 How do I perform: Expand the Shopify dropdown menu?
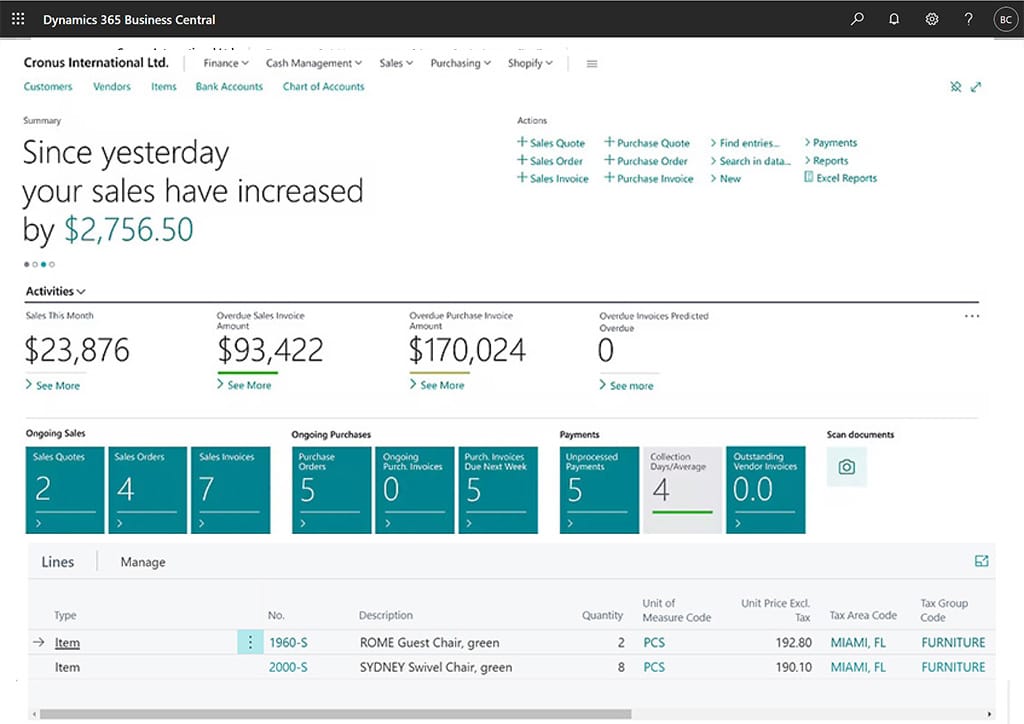[530, 63]
